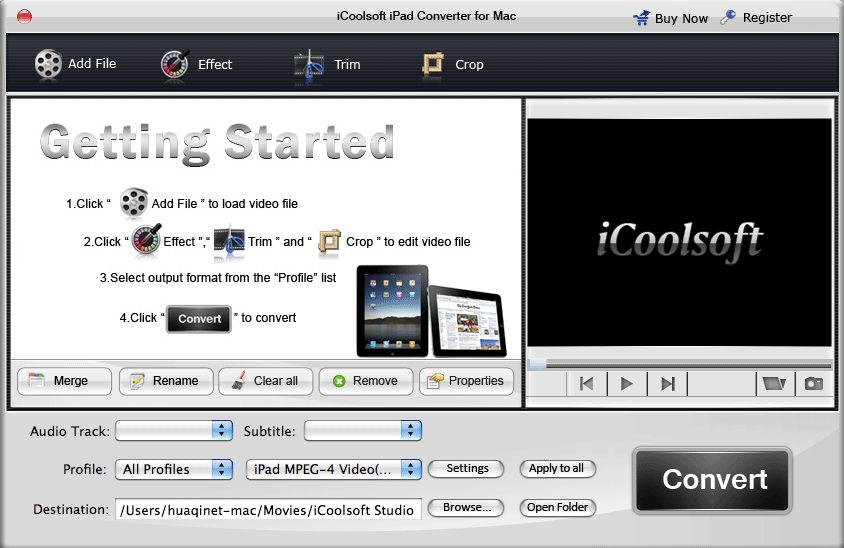Viewport: 844px width, 548px height.
Task: Click inside the Destination path field
Action: [x=268, y=509]
